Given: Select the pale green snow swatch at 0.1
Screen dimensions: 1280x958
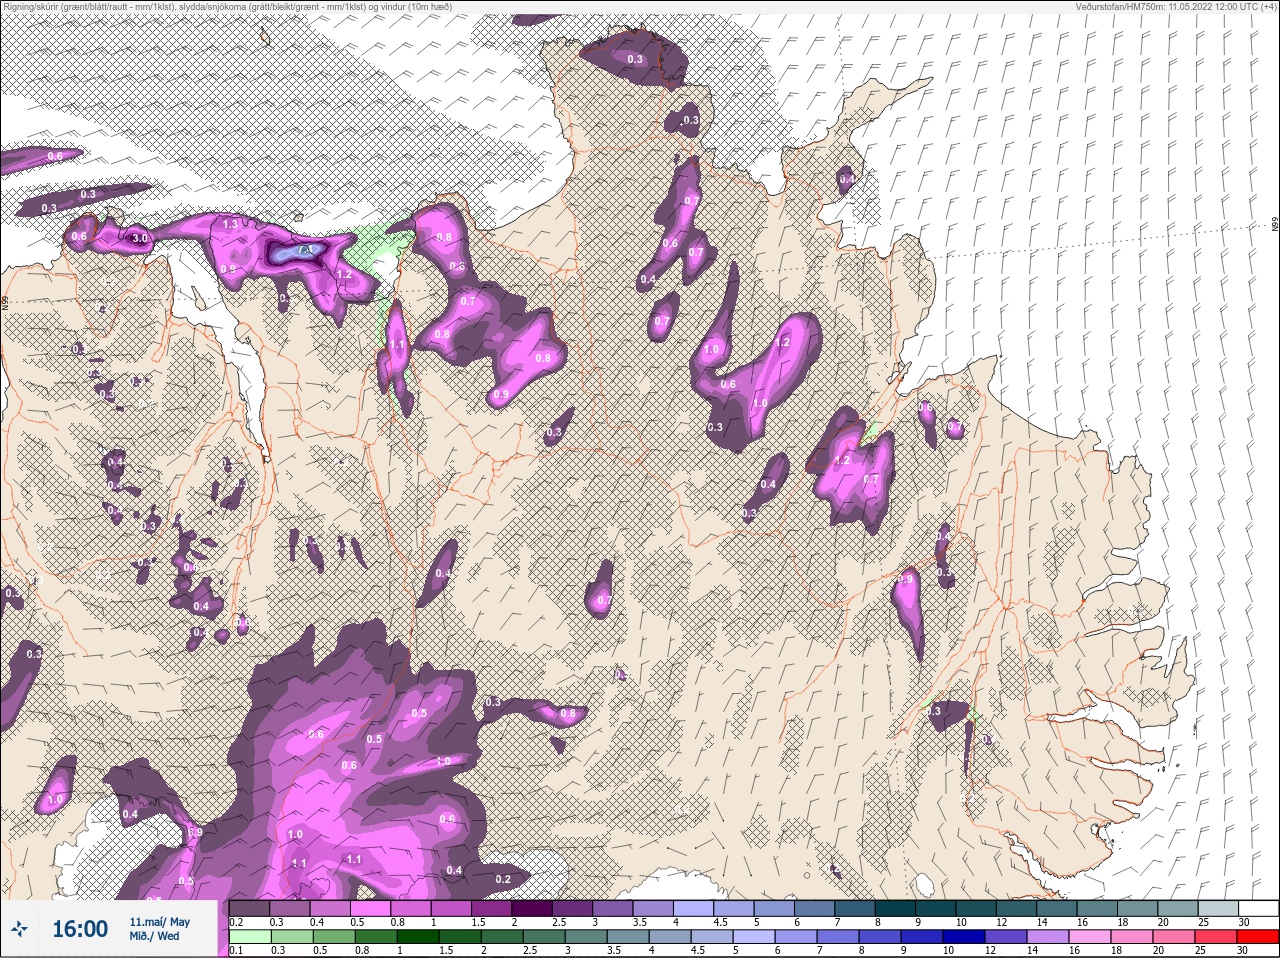Looking at the screenshot, I should point(249,937).
